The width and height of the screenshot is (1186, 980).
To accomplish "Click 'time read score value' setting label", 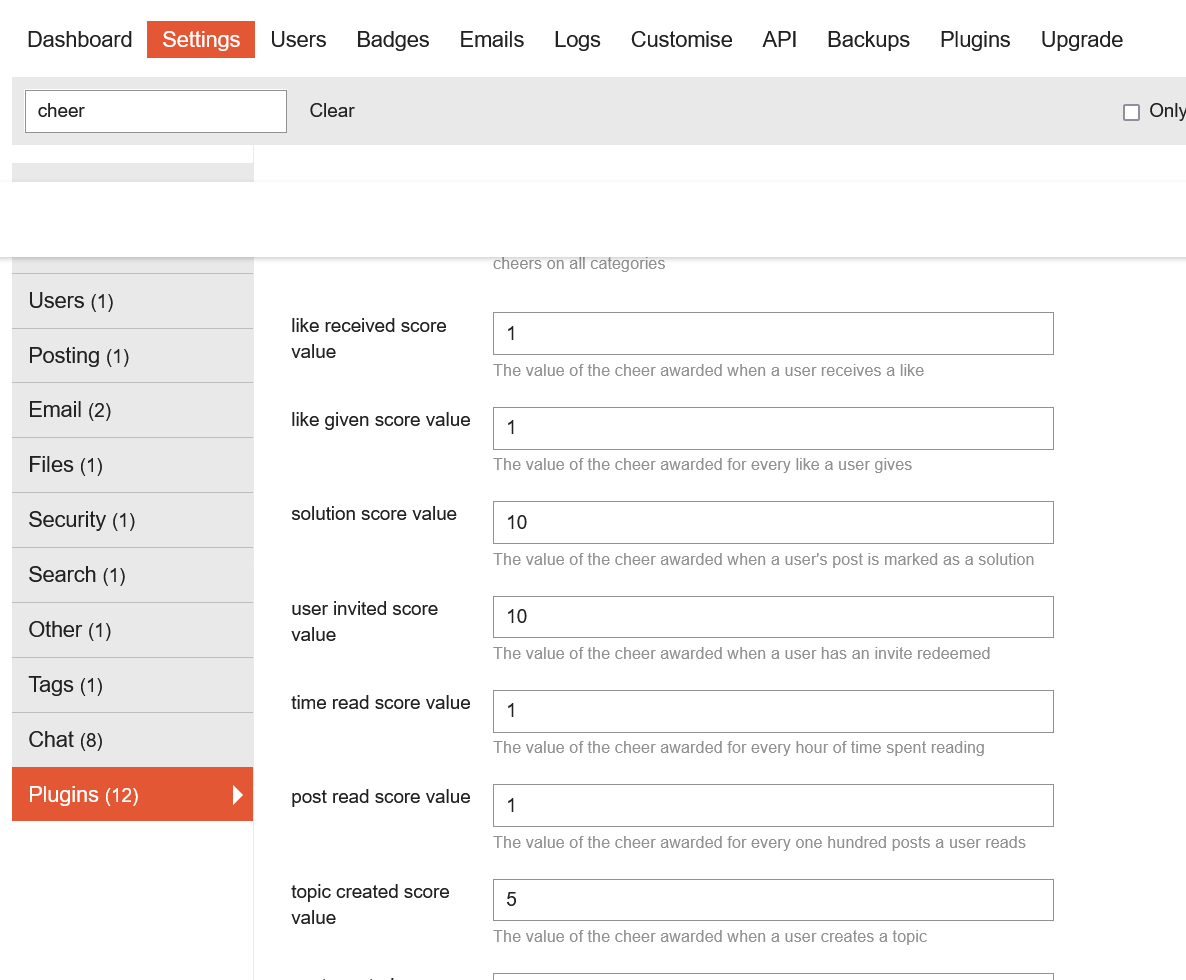I will point(380,703).
